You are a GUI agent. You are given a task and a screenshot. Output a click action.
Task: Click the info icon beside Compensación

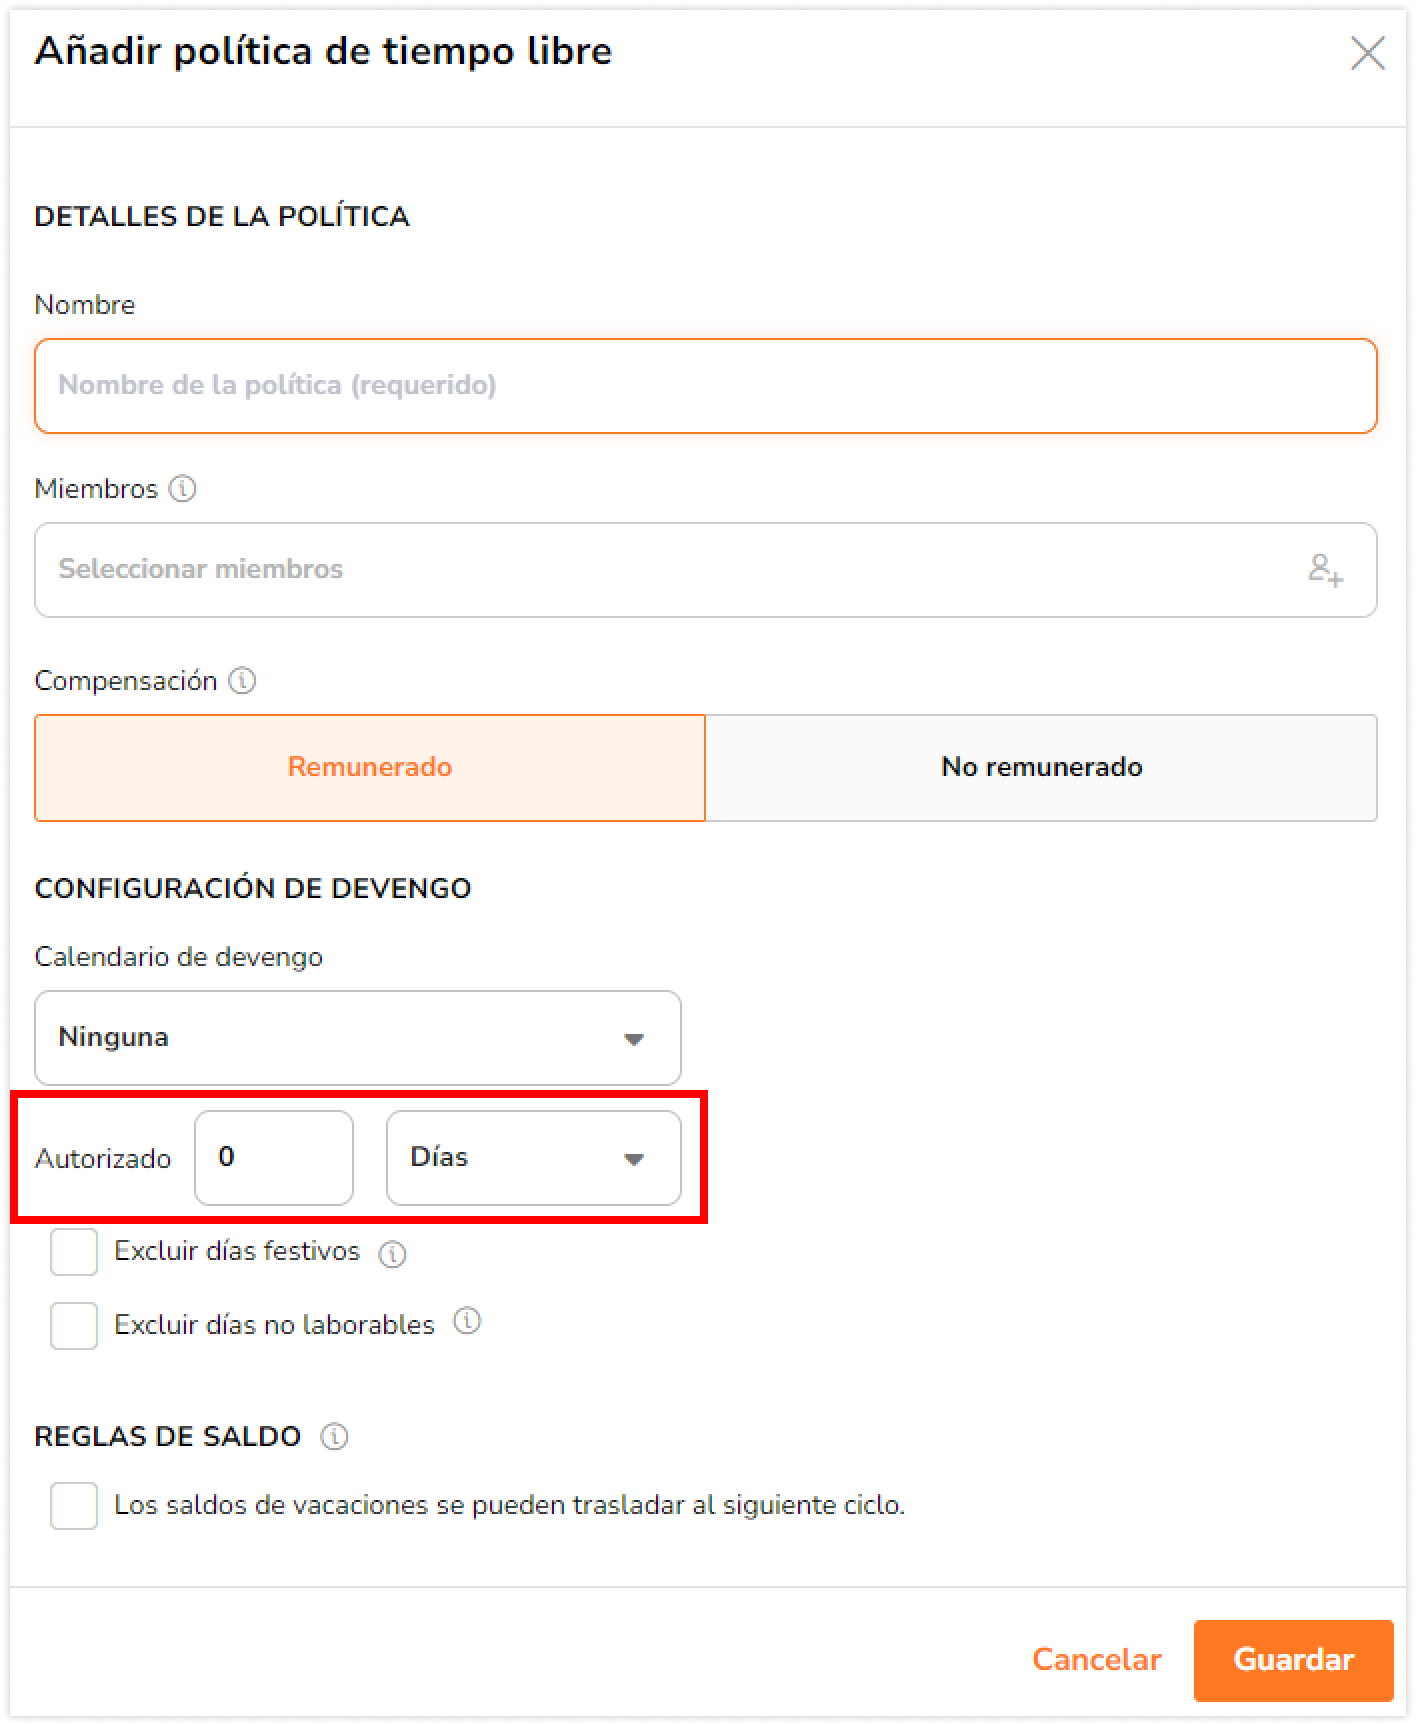tap(242, 681)
